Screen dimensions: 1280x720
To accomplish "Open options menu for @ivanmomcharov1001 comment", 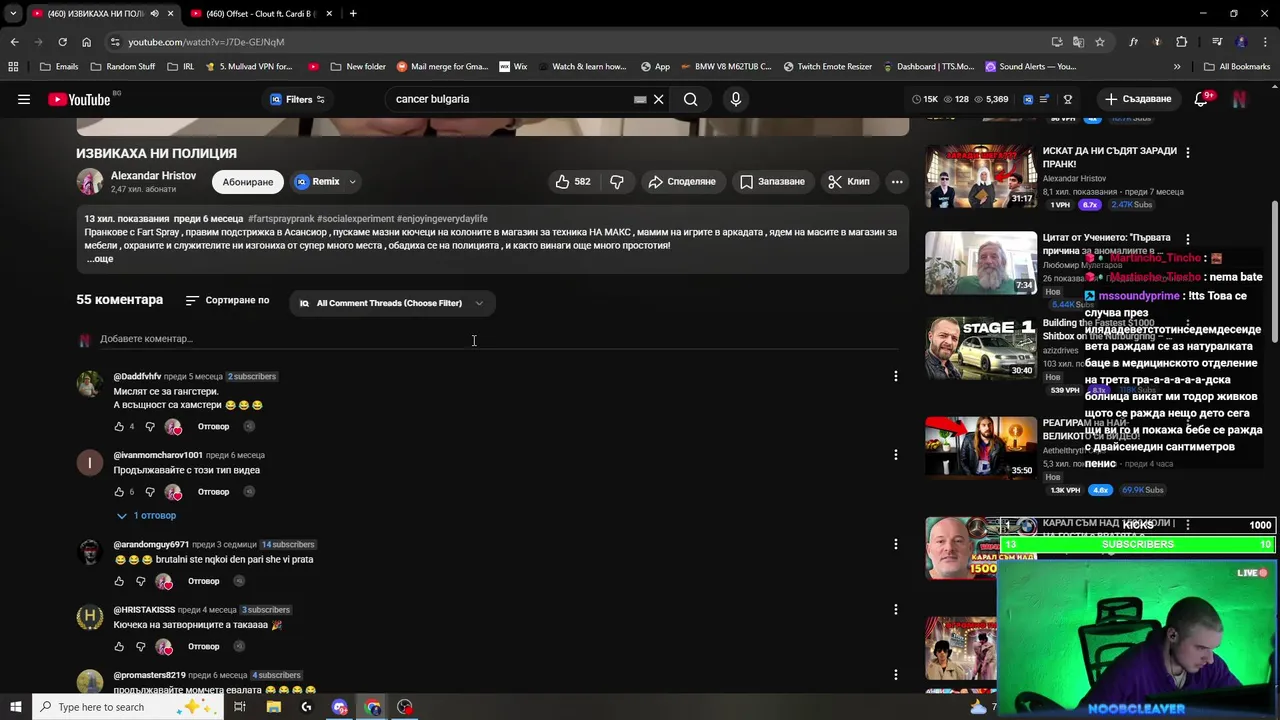I will (x=896, y=455).
